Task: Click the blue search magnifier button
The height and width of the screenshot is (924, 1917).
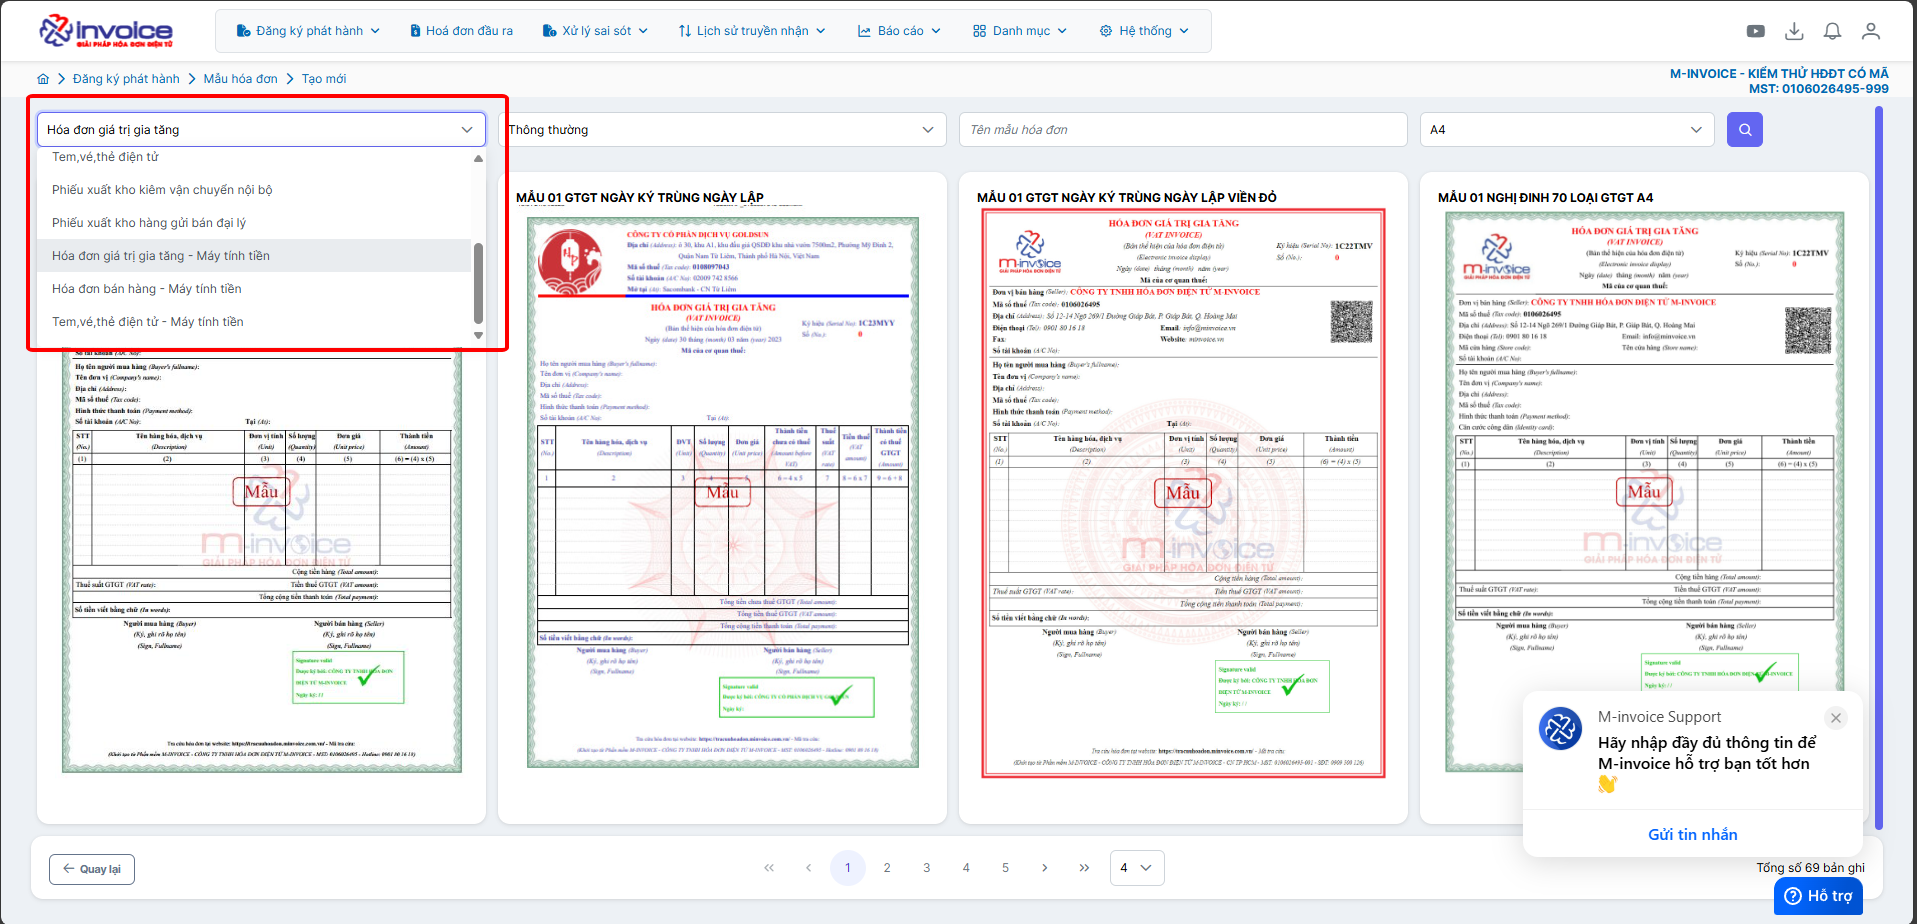Action: 1744,130
